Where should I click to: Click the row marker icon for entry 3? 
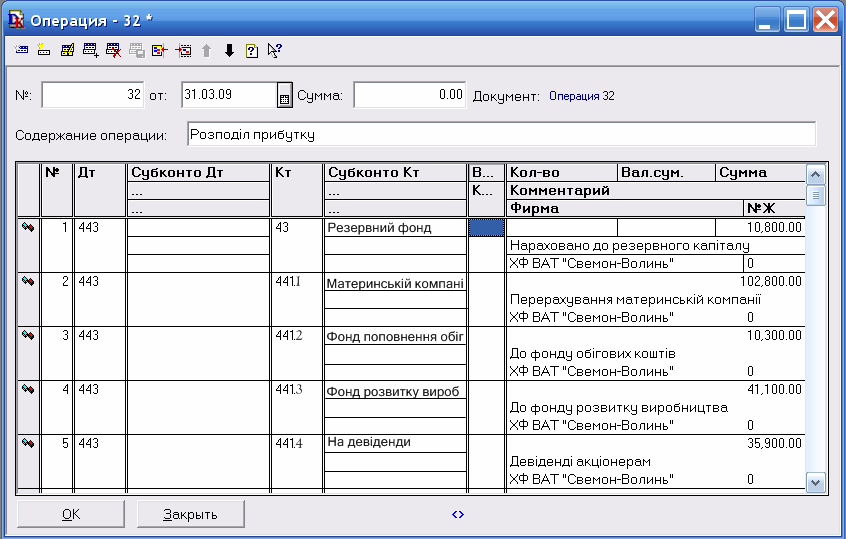[x=29, y=336]
